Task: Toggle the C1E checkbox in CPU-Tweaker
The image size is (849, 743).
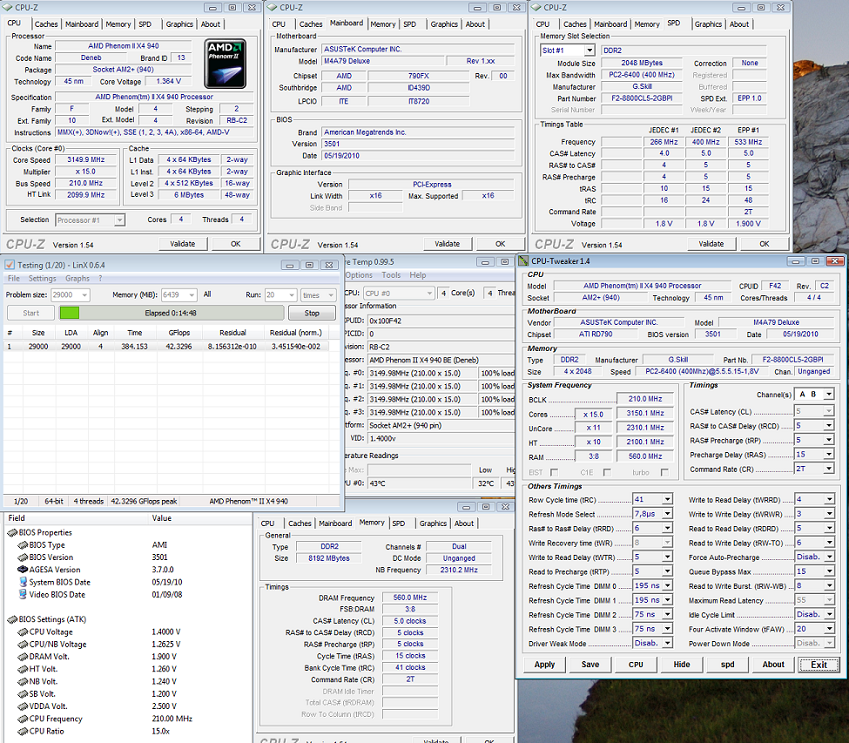Action: pyautogui.click(x=607, y=472)
